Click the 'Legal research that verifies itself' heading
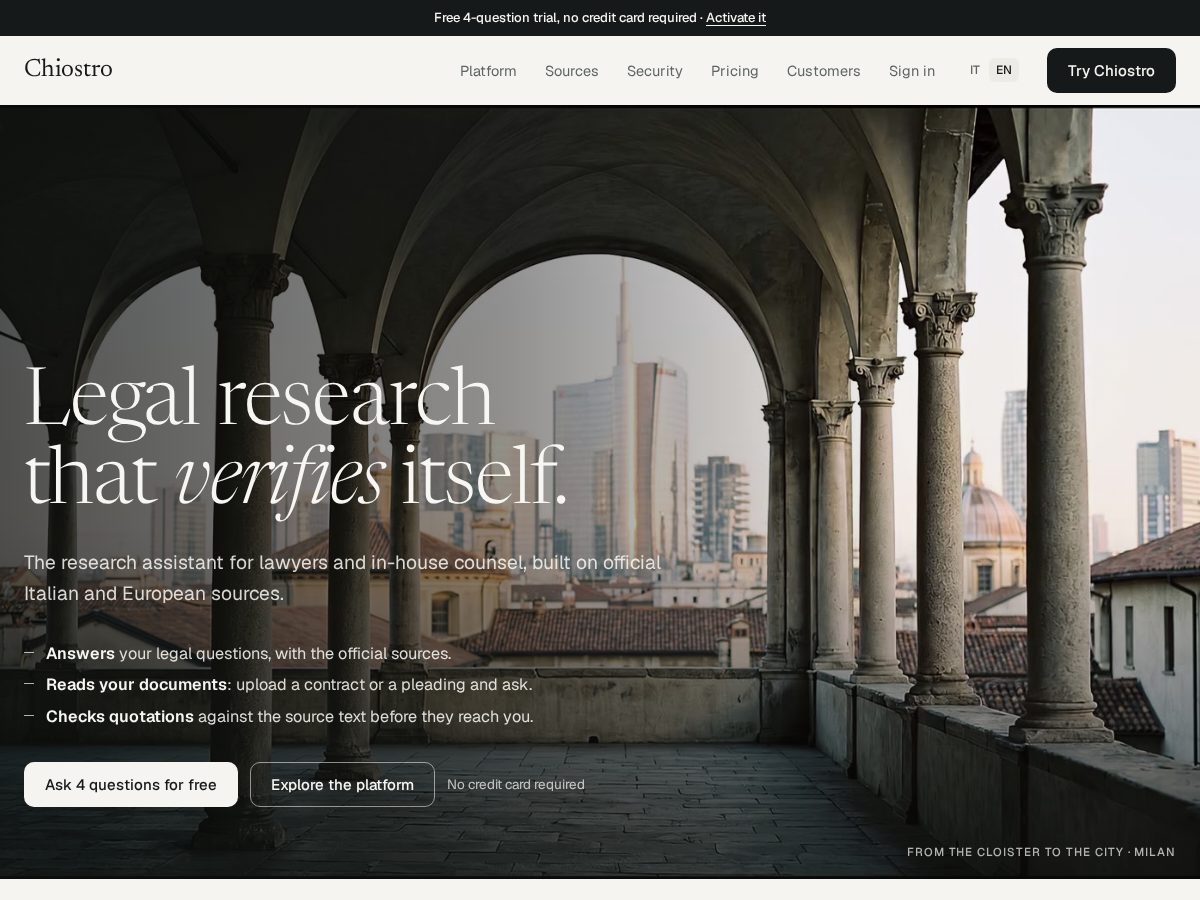1200x900 pixels. [x=296, y=437]
